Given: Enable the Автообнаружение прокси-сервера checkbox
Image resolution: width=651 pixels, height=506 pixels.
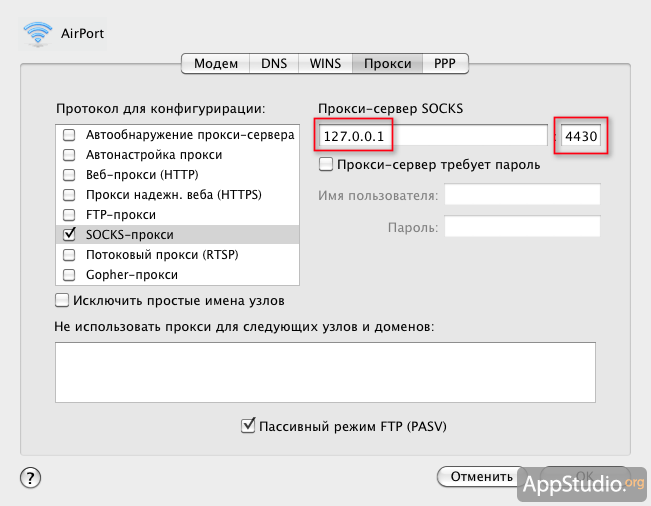Looking at the screenshot, I should (69, 135).
